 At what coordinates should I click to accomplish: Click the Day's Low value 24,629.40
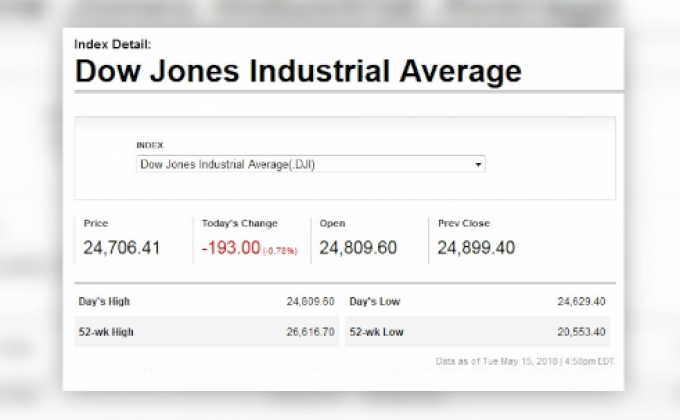[581, 301]
